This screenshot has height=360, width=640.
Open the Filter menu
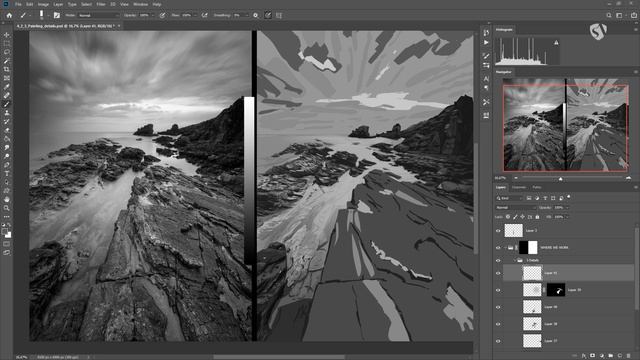click(101, 4)
